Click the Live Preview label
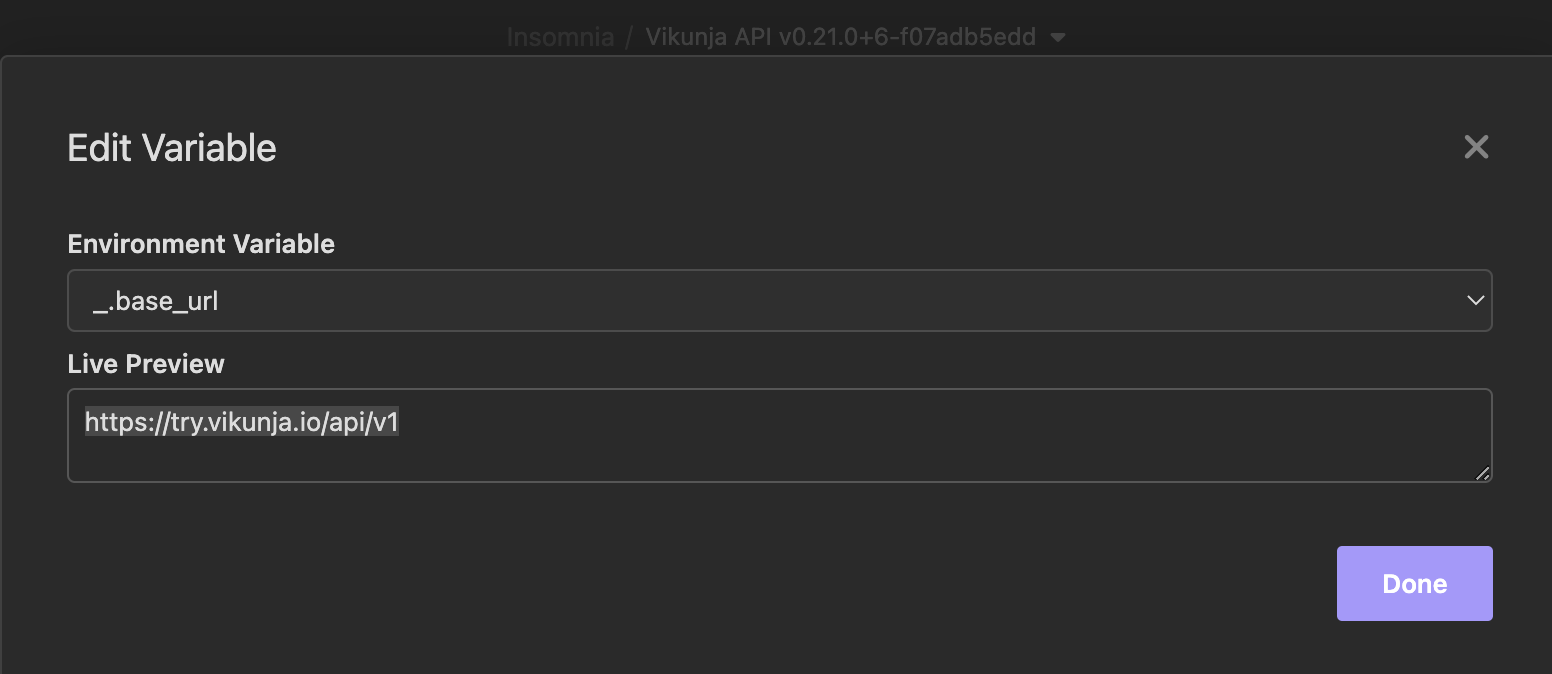Screen dimensions: 1552x674 click(x=146, y=364)
